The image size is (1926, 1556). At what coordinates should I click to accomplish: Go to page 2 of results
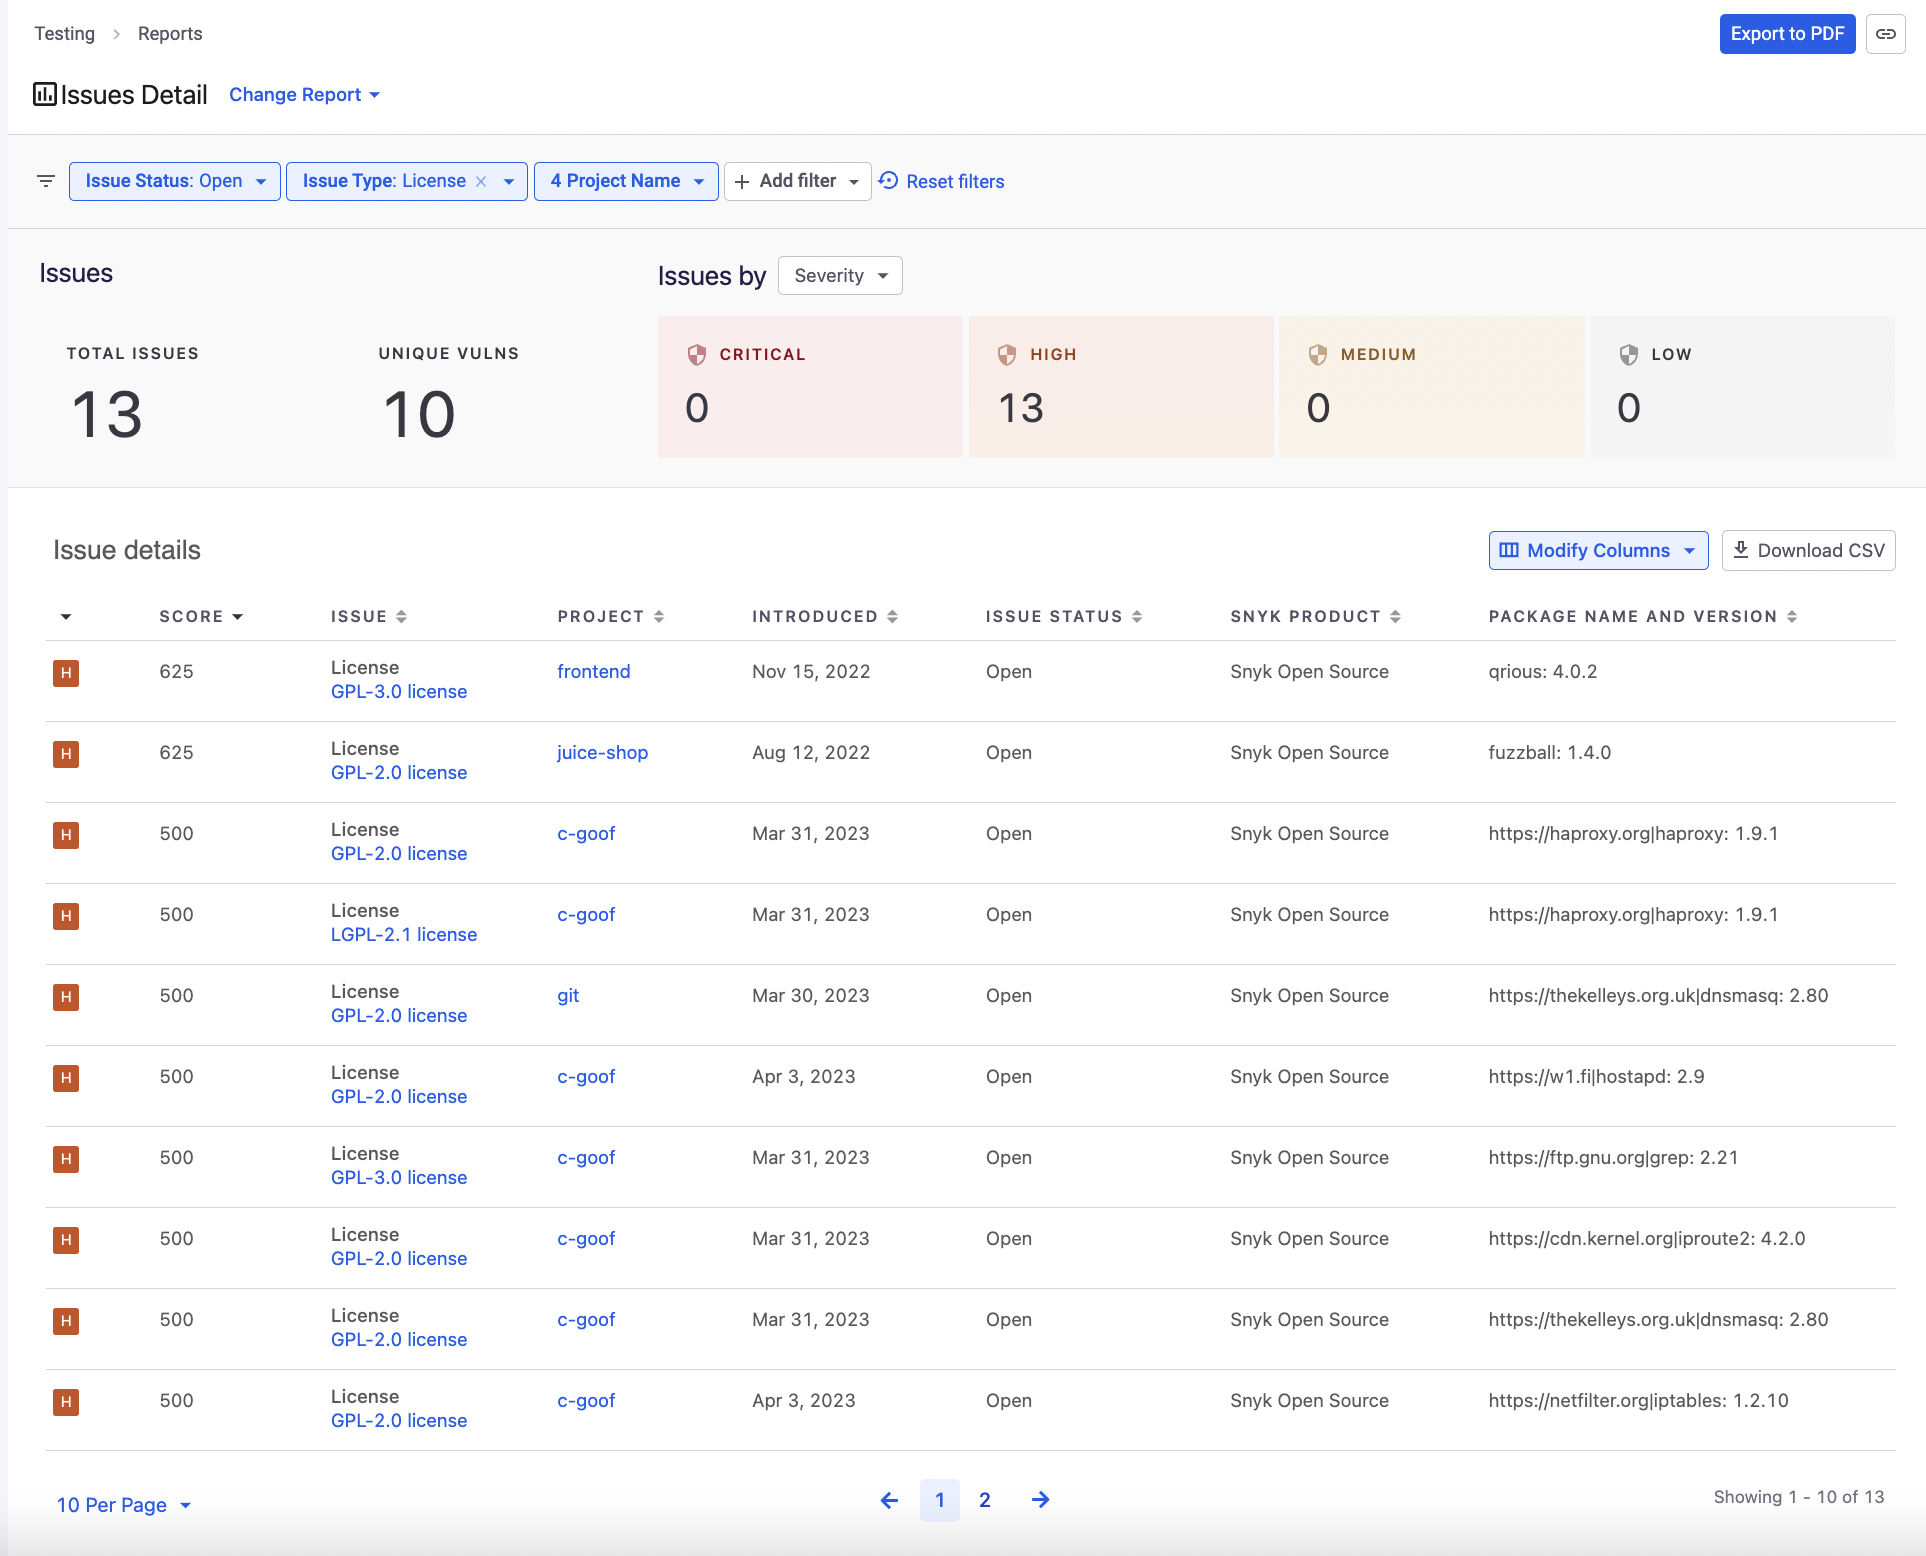[984, 1500]
